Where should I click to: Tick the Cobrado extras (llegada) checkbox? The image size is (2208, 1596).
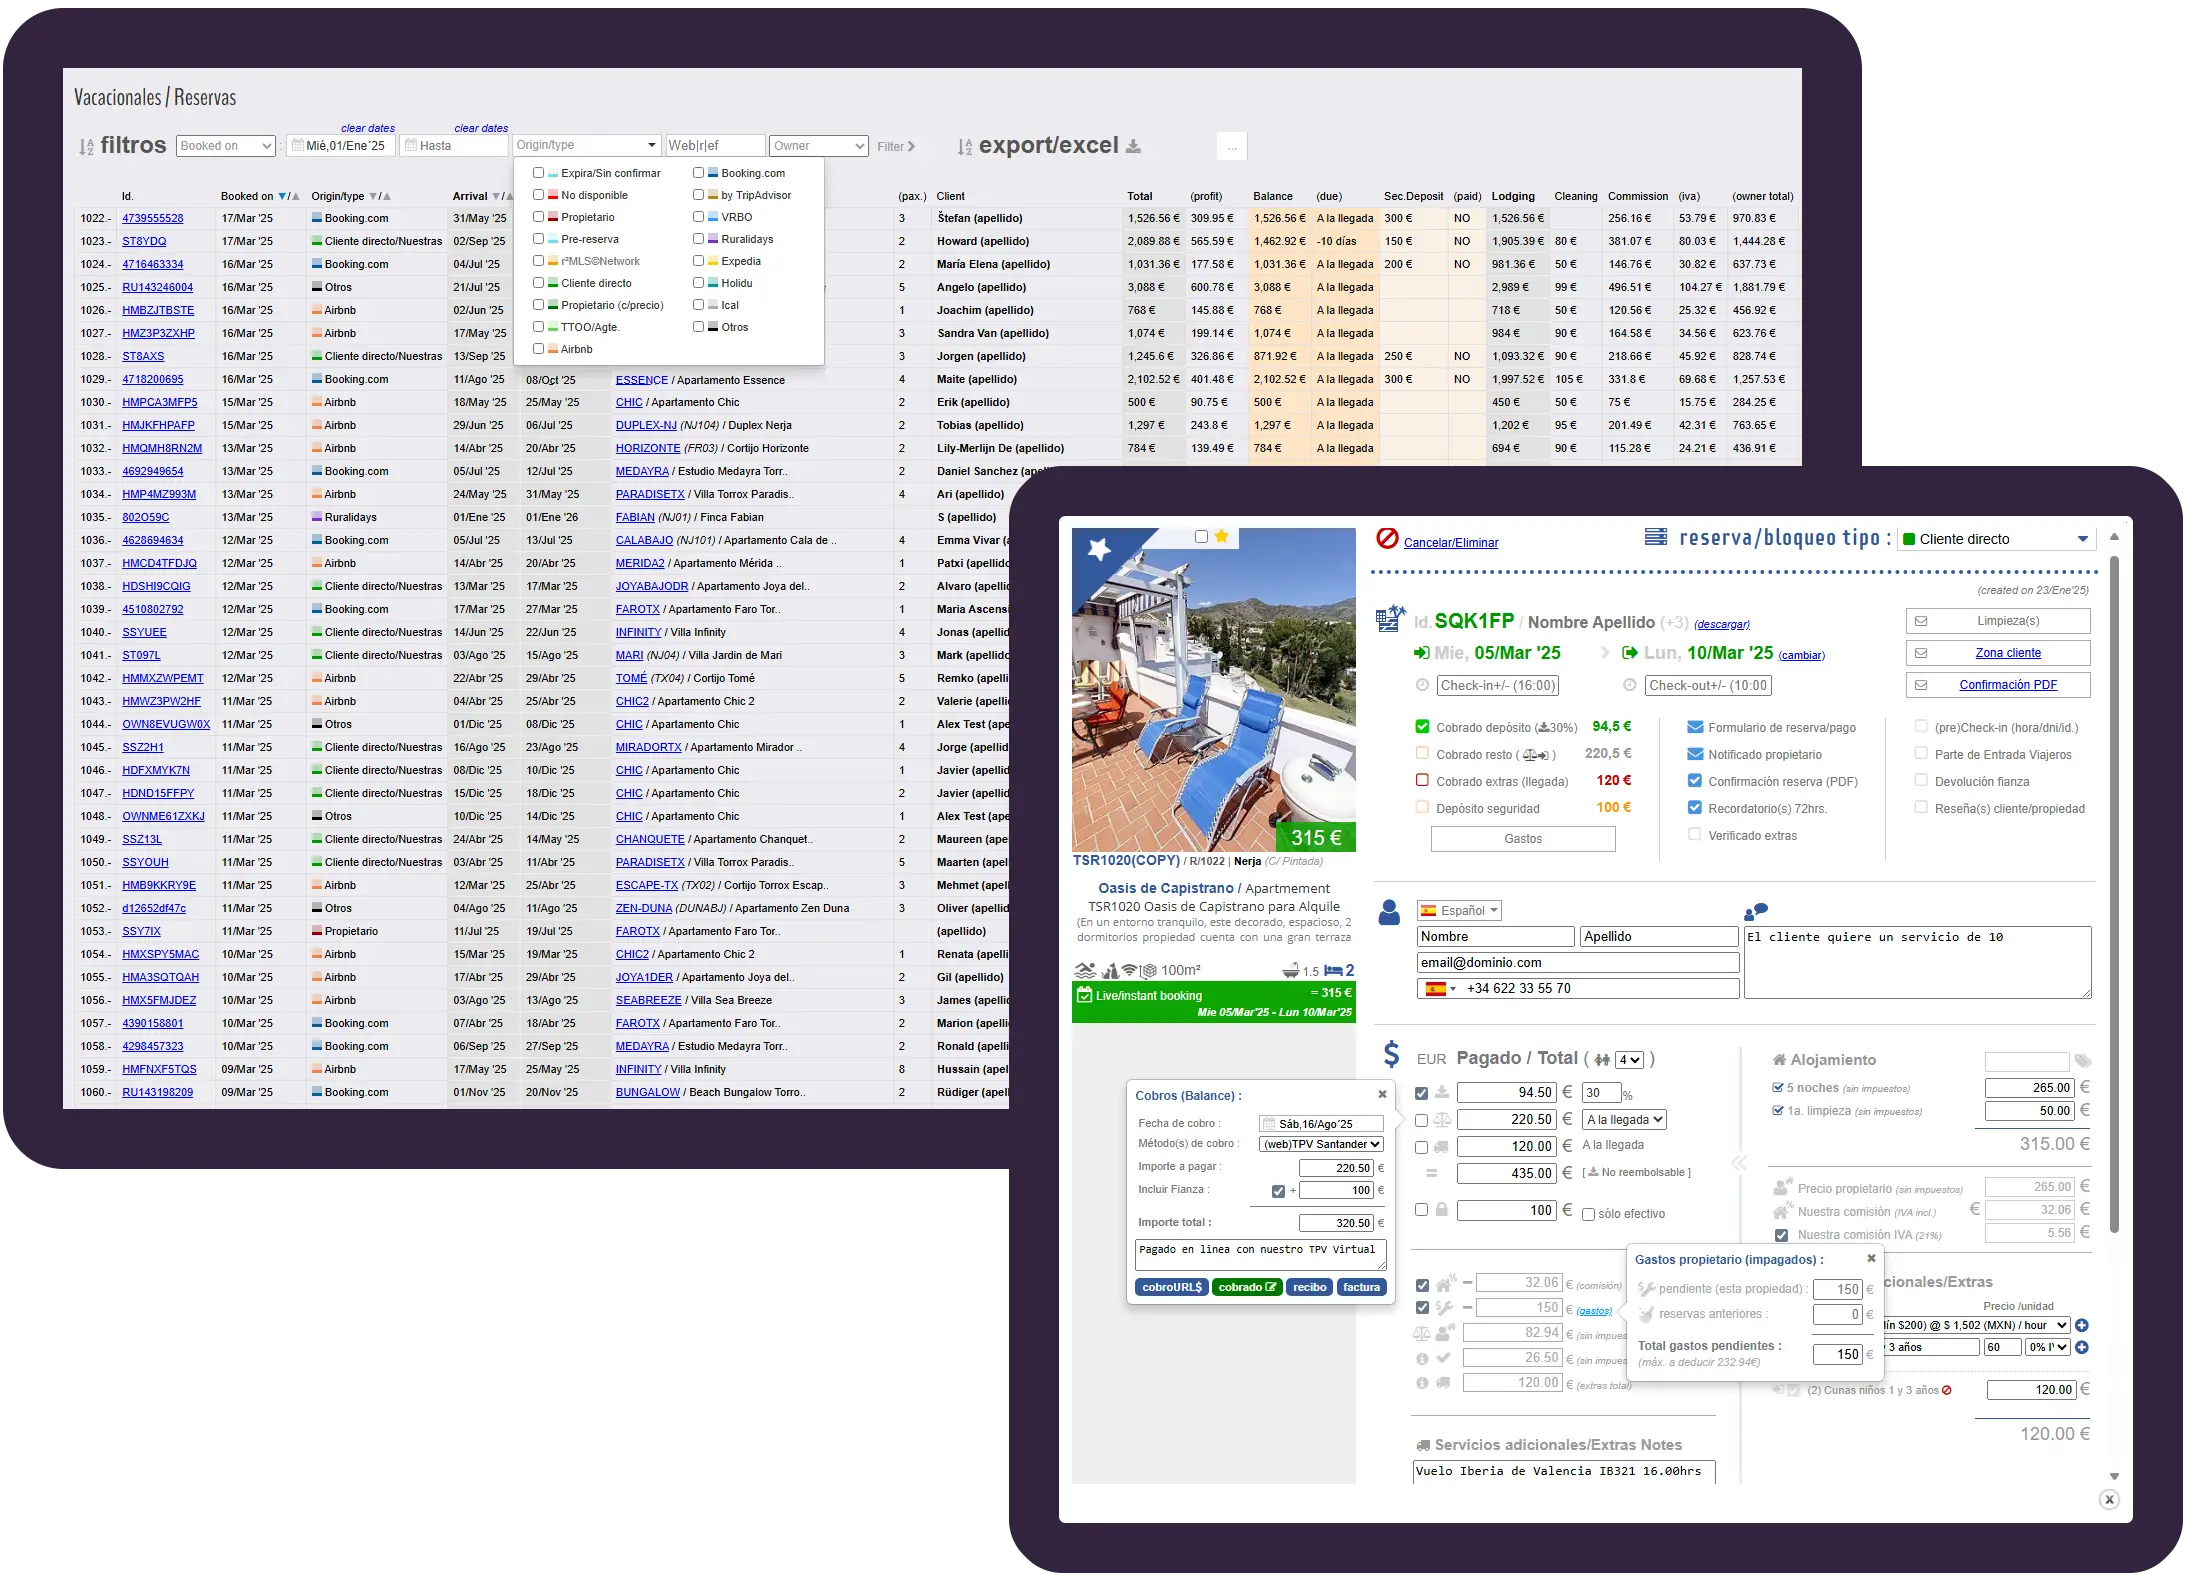(x=1422, y=781)
